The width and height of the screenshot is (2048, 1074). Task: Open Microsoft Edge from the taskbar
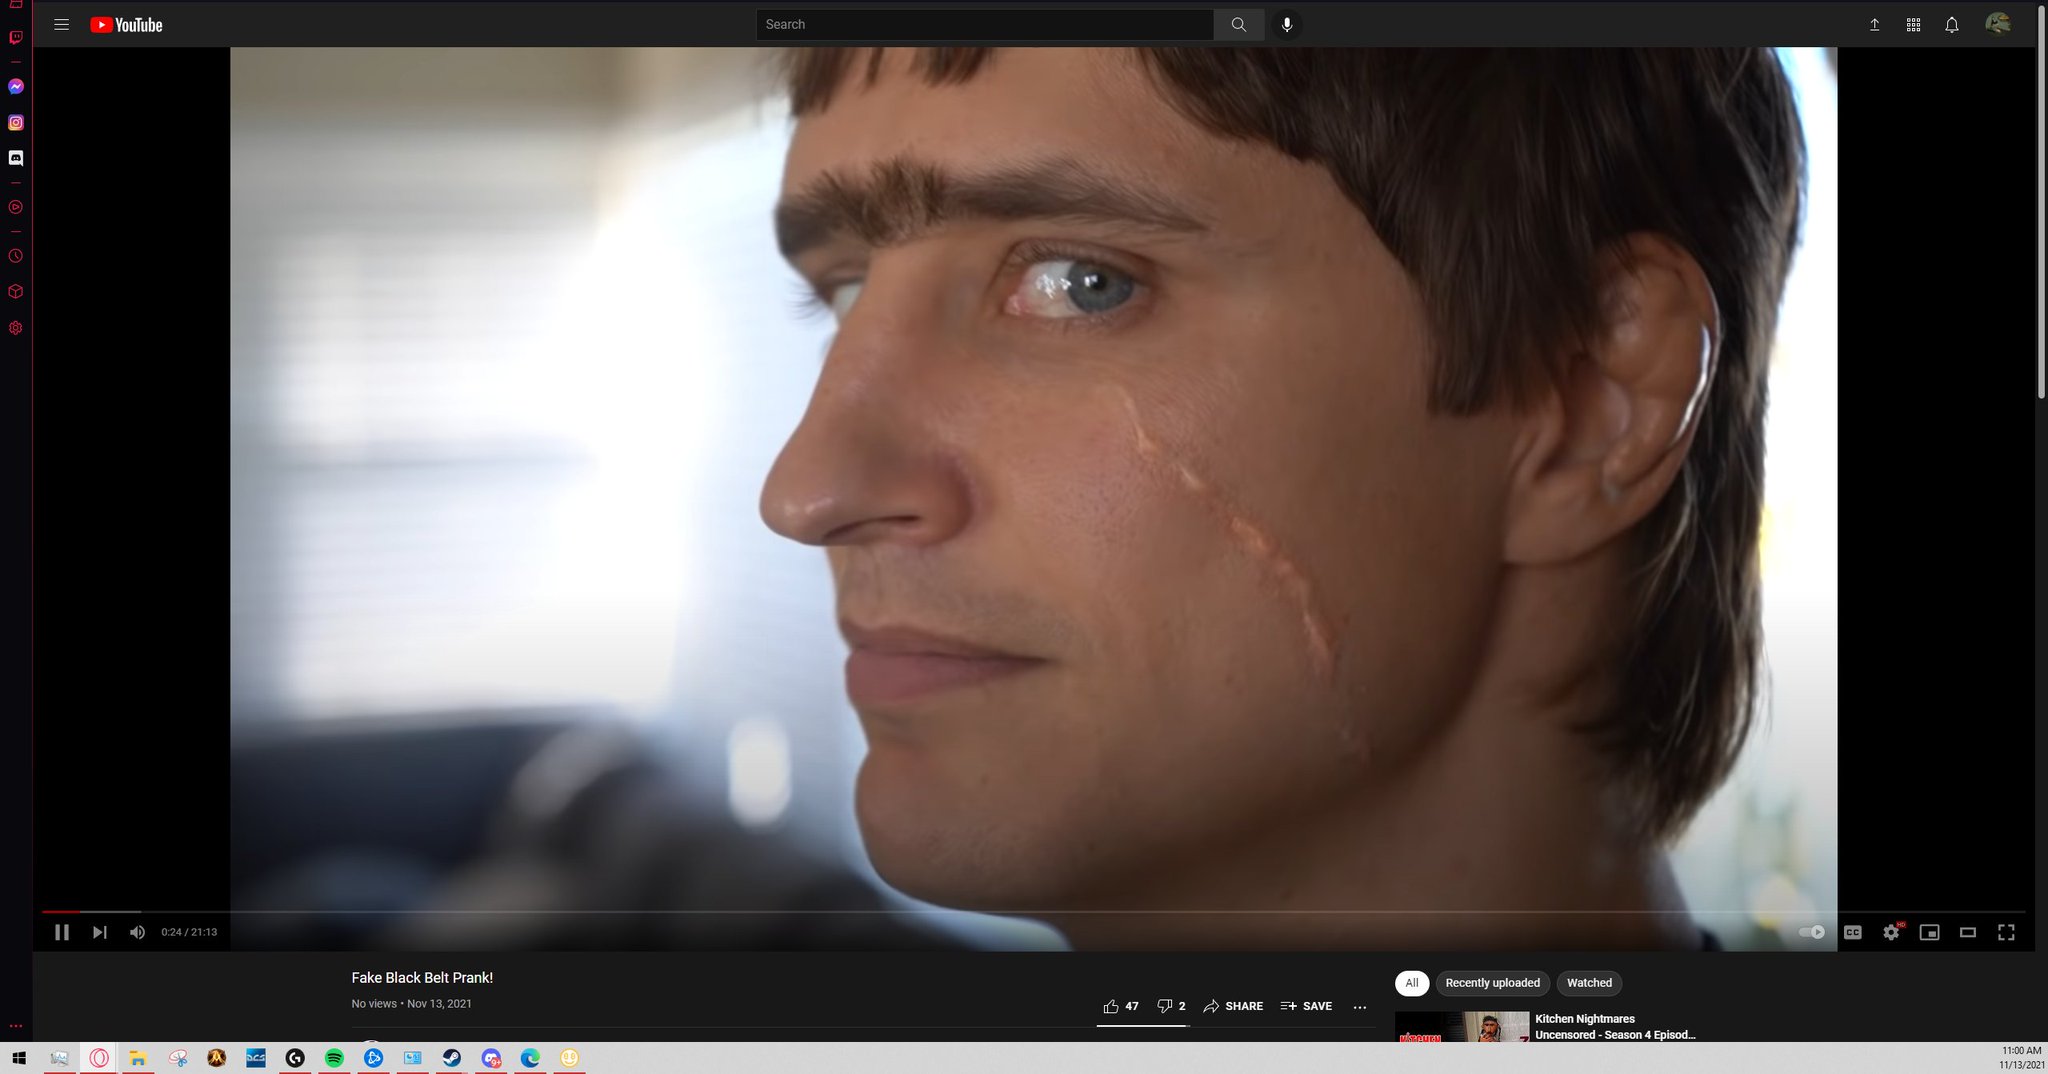tap(530, 1058)
